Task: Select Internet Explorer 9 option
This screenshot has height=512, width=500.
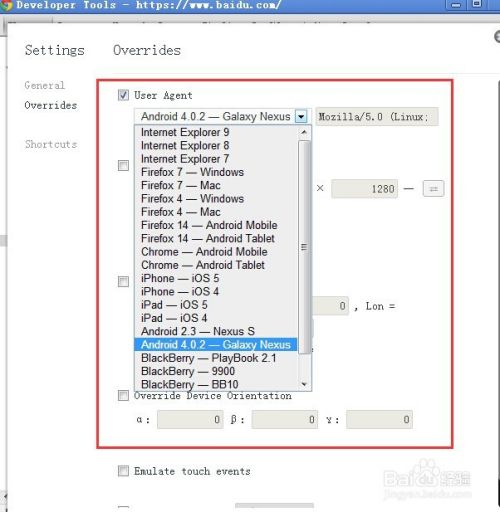Action: point(216,132)
